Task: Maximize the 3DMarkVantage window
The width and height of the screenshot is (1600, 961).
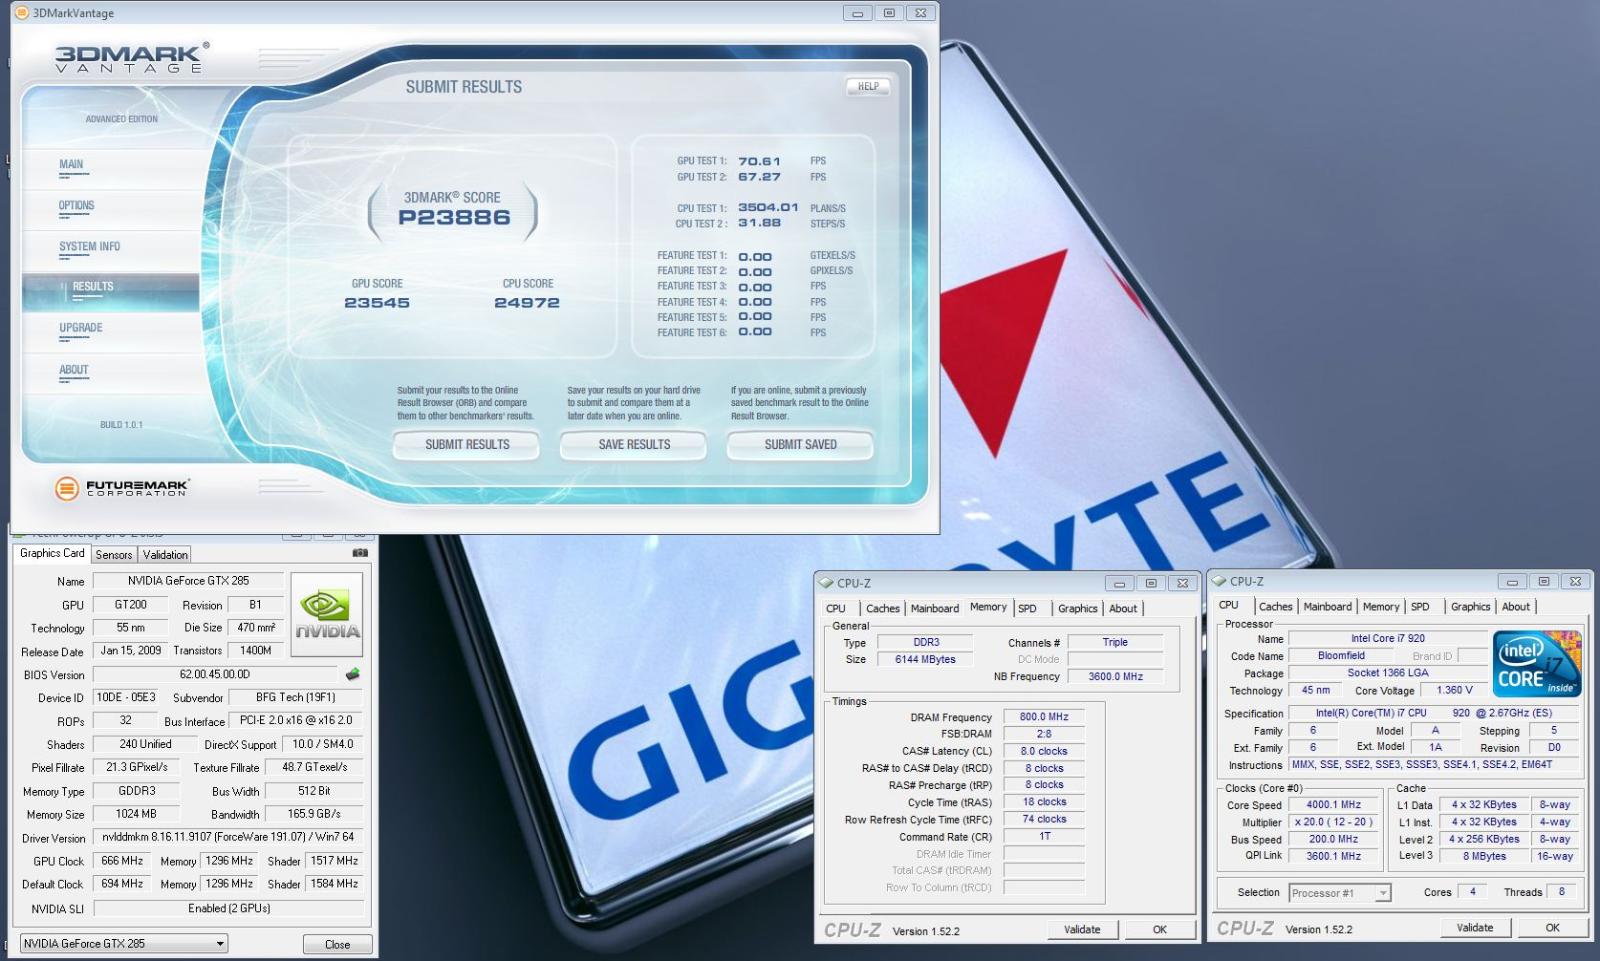Action: click(x=889, y=13)
